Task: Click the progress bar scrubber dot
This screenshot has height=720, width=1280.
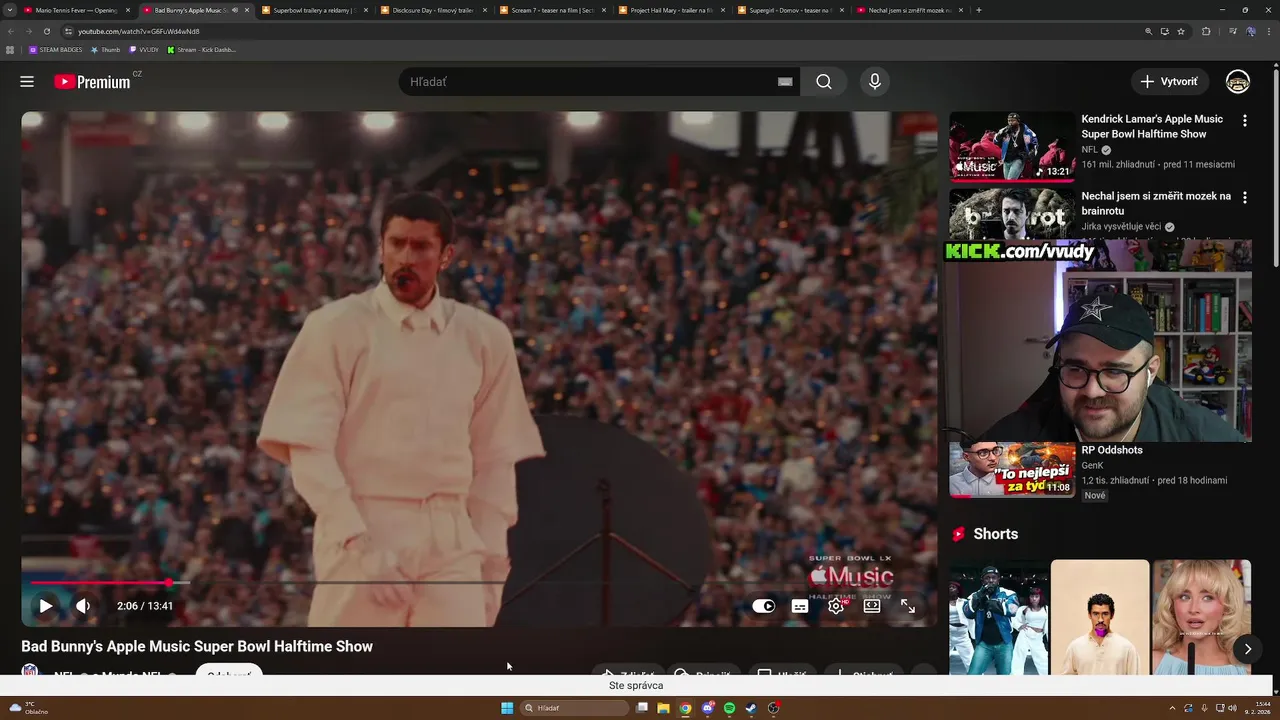Action: tap(169, 582)
